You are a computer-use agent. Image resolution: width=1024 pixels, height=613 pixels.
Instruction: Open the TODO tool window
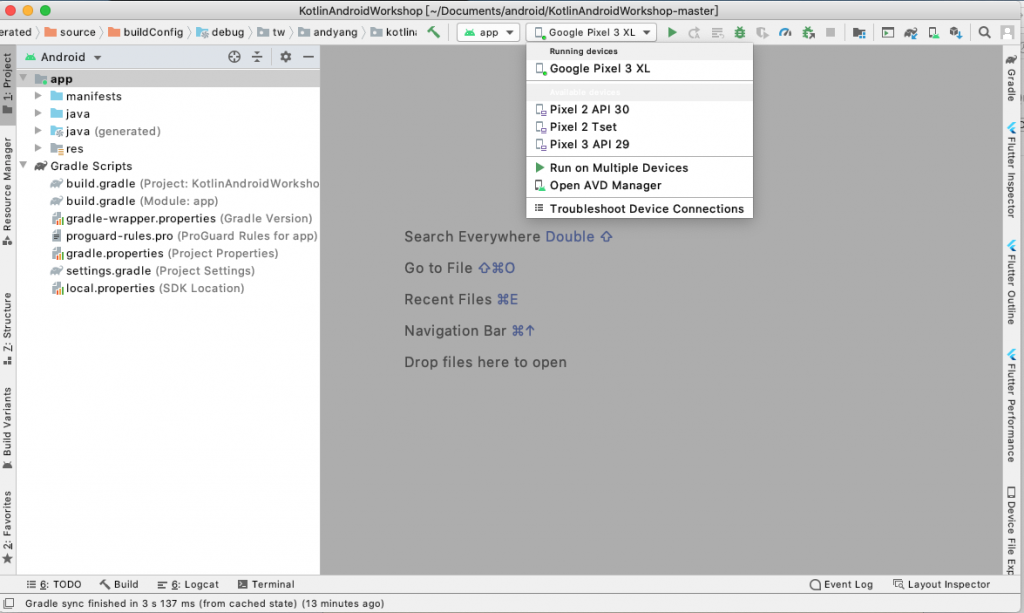(x=54, y=584)
